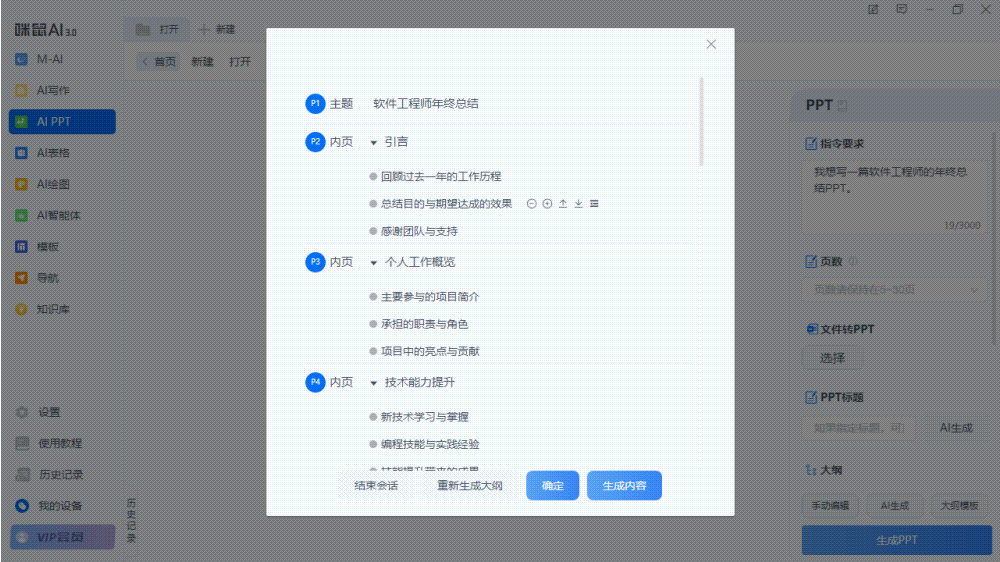The image size is (1000, 562).
Task: Click 结束会话 to end the session
Action: point(376,486)
